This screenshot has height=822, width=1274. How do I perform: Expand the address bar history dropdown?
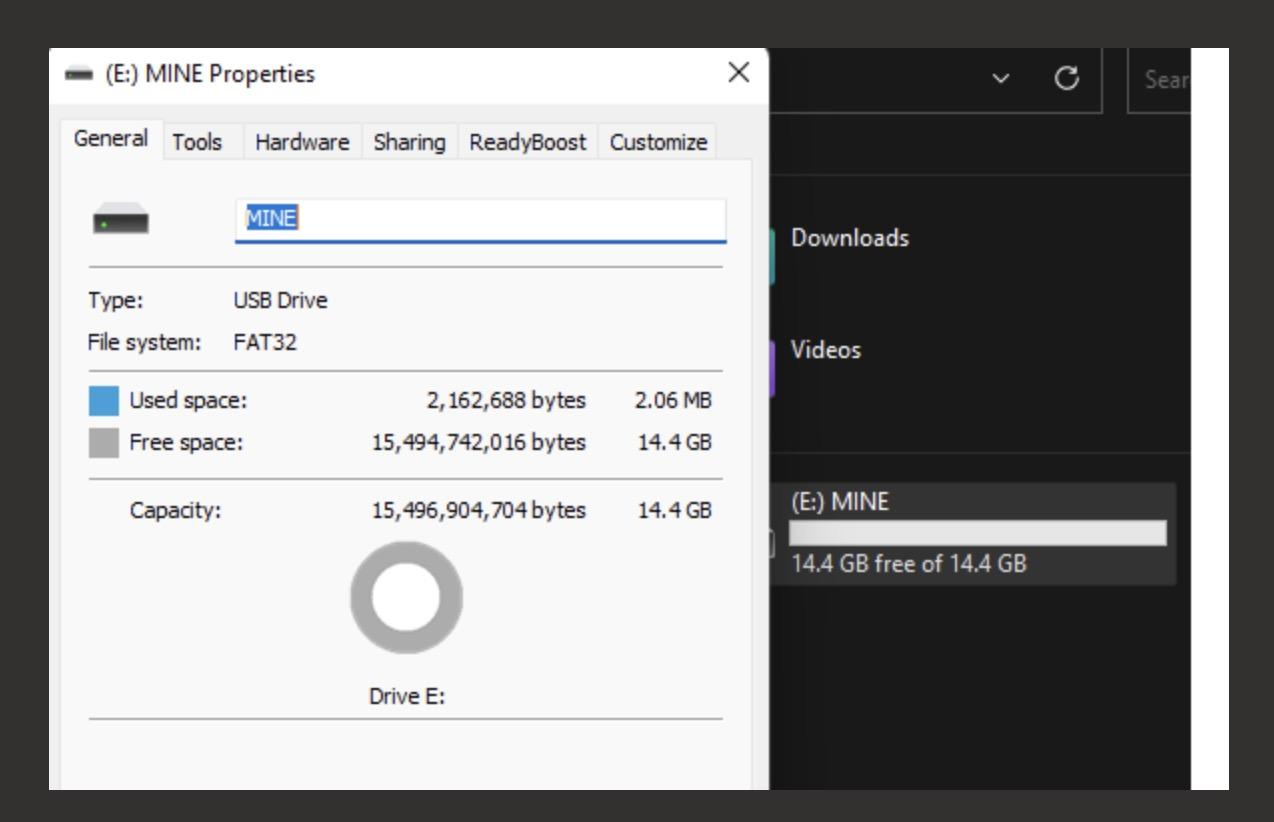[x=1003, y=79]
